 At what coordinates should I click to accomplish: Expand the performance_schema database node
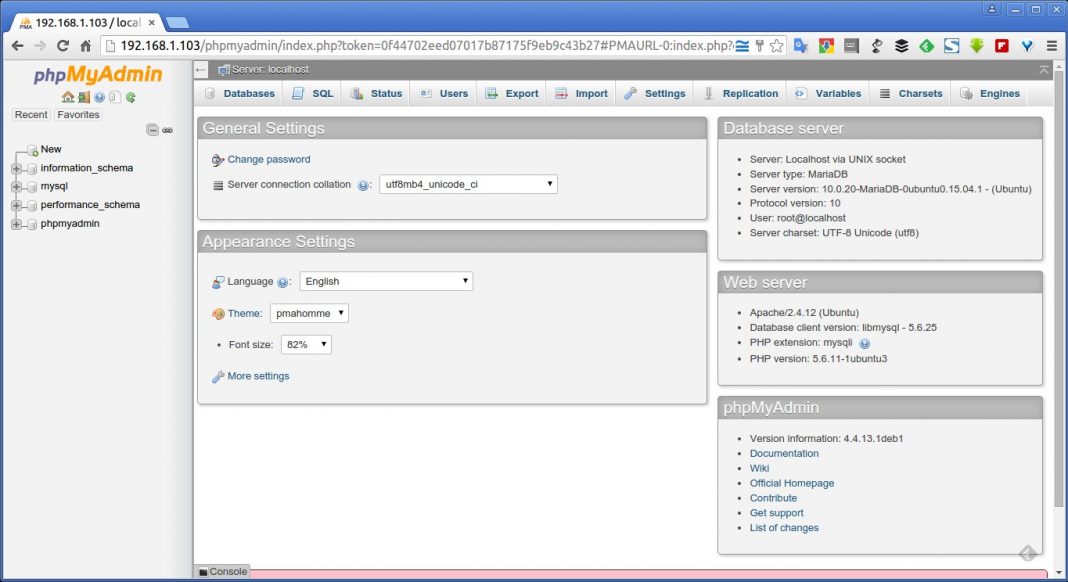click(x=16, y=205)
